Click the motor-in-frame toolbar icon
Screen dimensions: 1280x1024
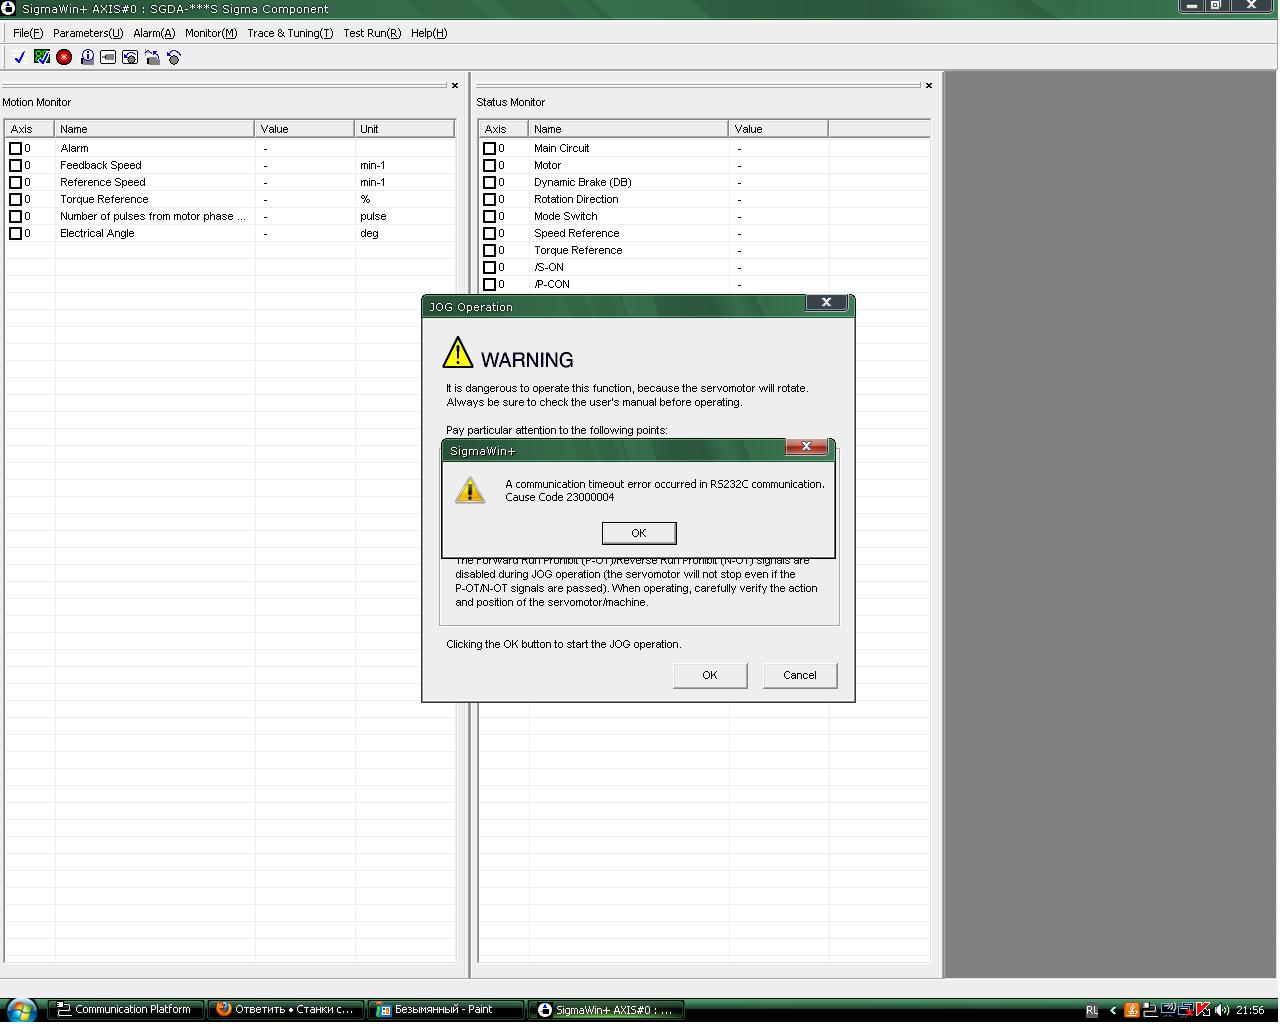[x=108, y=57]
